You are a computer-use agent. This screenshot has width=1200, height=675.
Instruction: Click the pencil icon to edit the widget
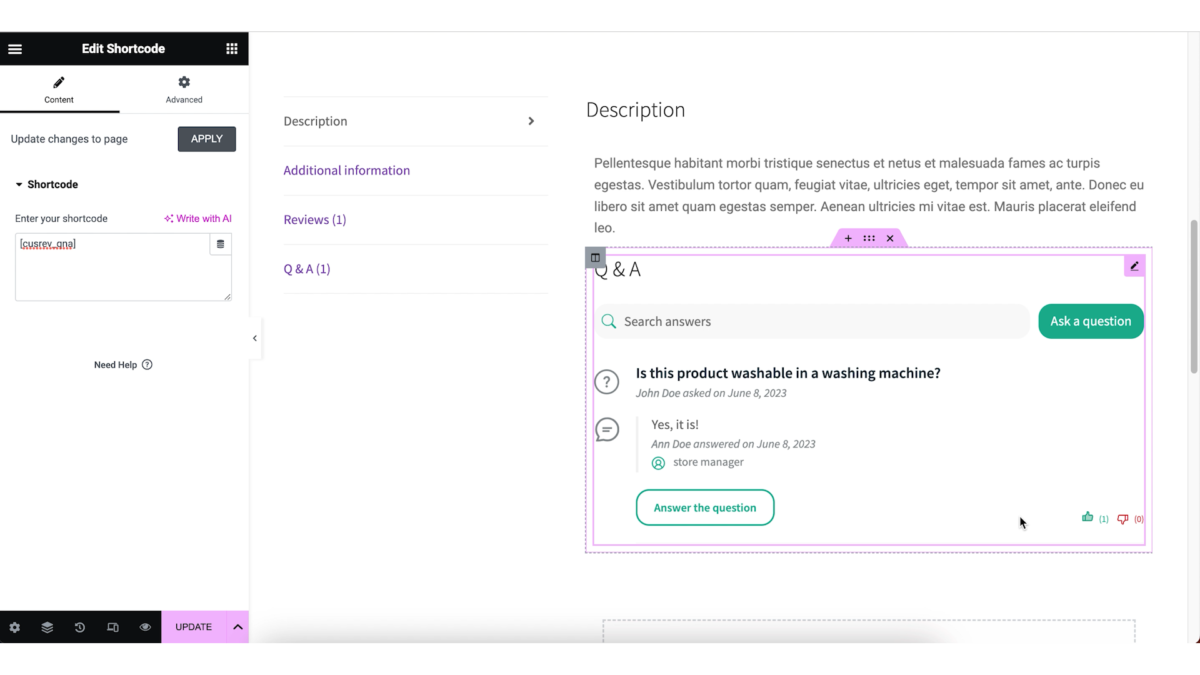point(1134,266)
